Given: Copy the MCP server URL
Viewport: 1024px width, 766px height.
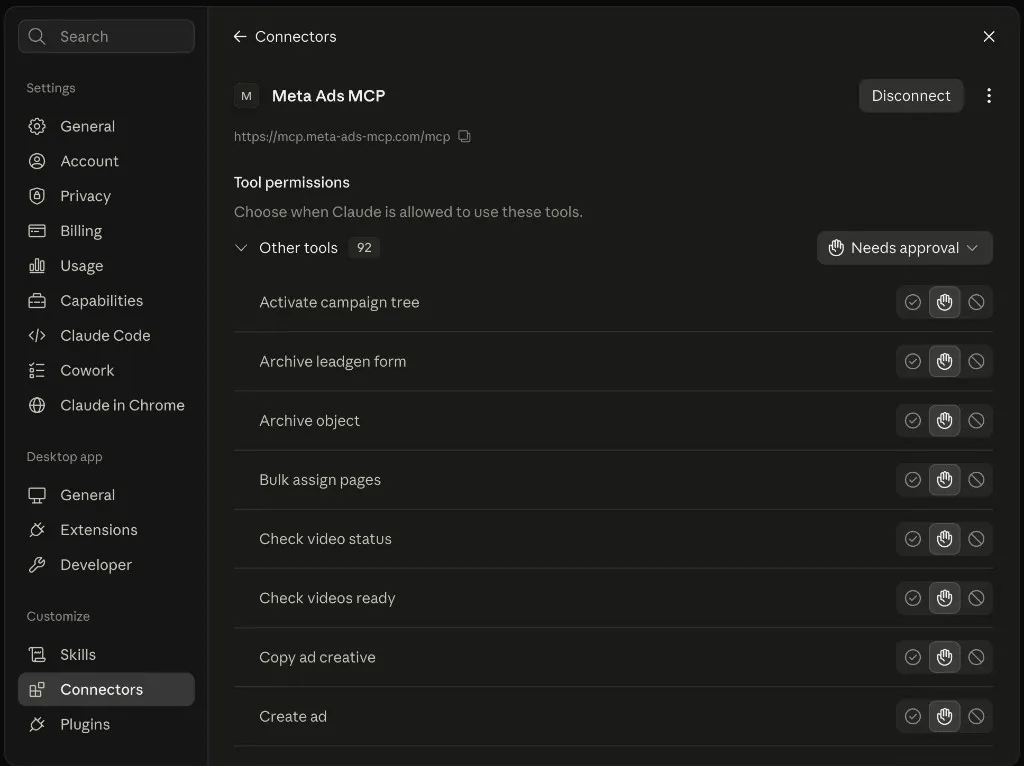Looking at the screenshot, I should (464, 136).
